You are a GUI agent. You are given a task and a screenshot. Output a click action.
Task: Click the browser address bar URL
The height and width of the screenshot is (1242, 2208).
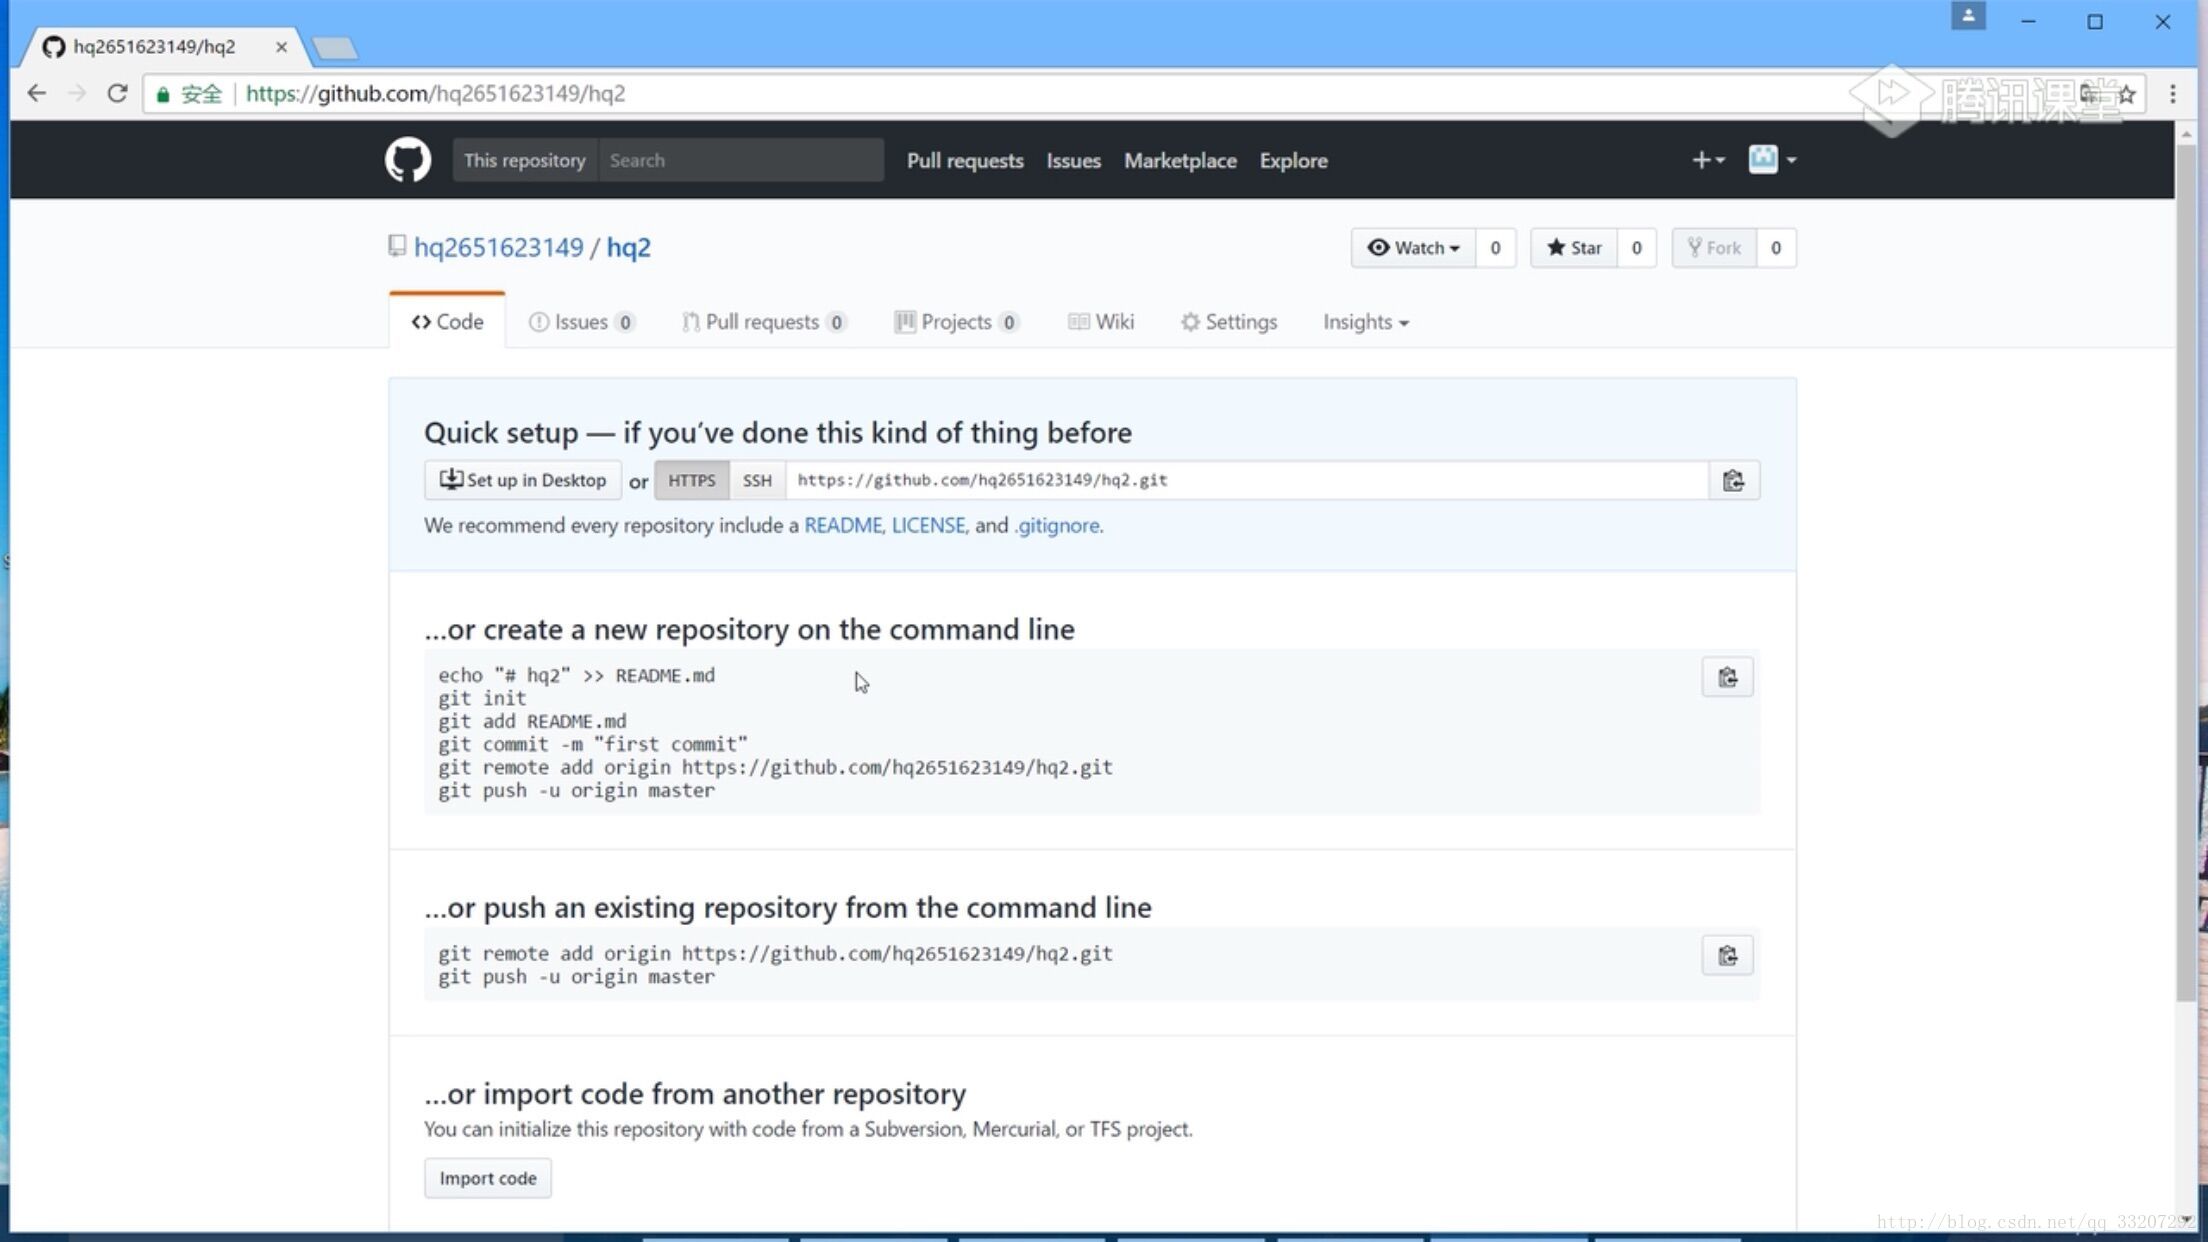pyautogui.click(x=435, y=94)
